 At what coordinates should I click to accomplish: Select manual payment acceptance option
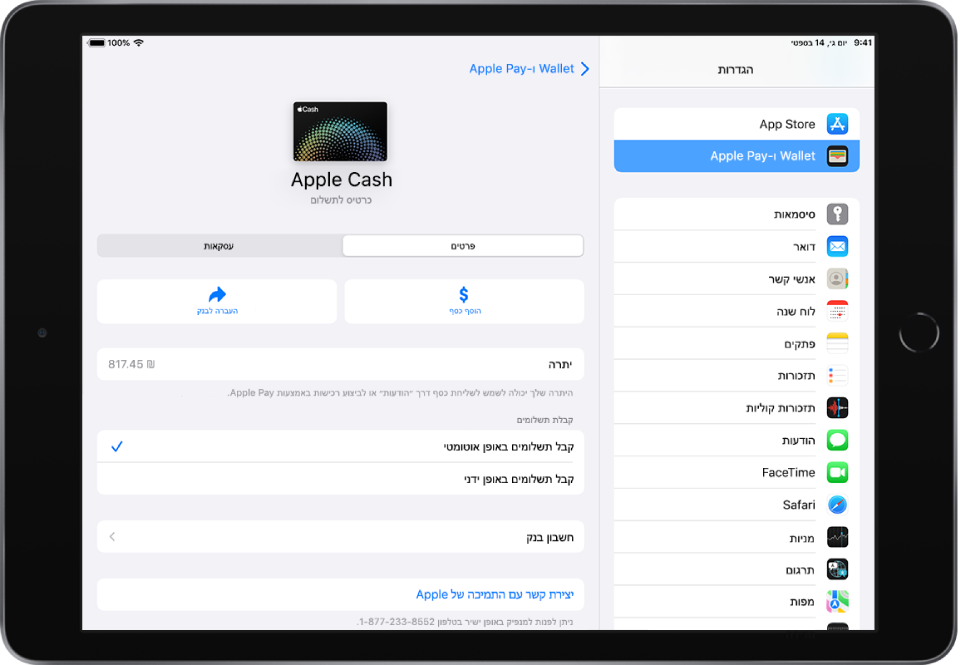tap(340, 479)
